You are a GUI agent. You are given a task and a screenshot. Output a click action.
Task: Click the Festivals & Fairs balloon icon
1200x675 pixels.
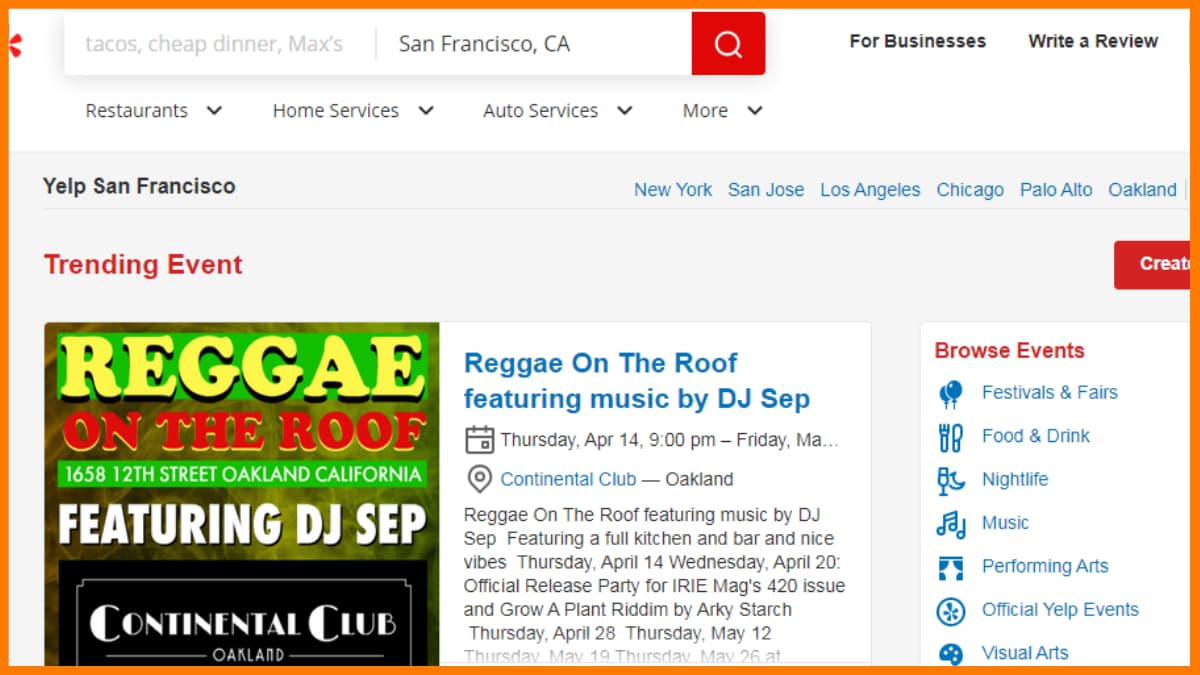tap(951, 393)
